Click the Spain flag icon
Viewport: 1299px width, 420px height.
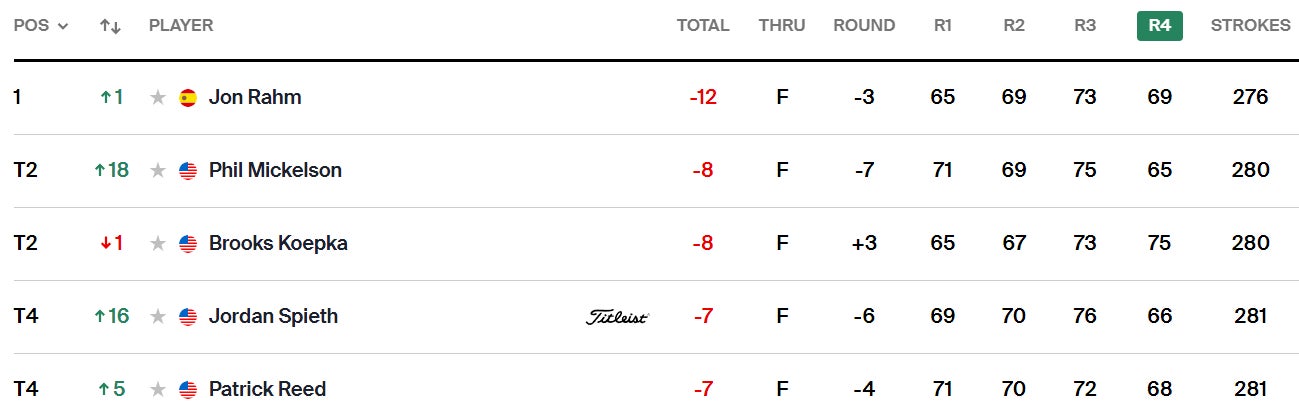point(188,97)
